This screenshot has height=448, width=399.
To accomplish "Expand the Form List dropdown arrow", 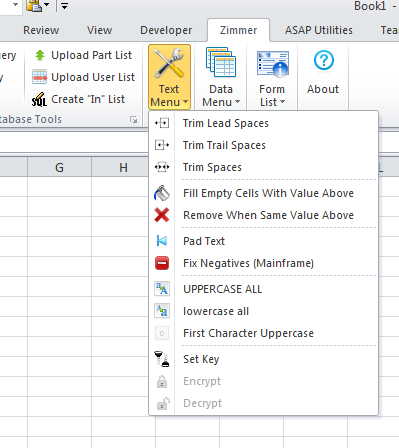I will [x=282, y=102].
